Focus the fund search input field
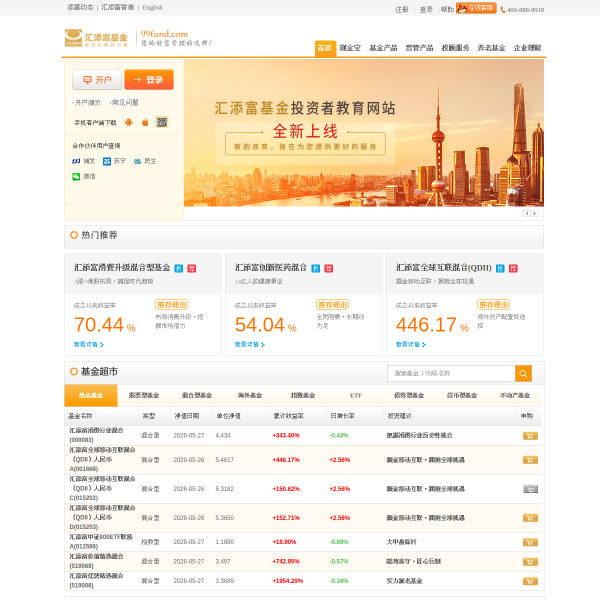The width and height of the screenshot is (600, 600). (x=451, y=373)
